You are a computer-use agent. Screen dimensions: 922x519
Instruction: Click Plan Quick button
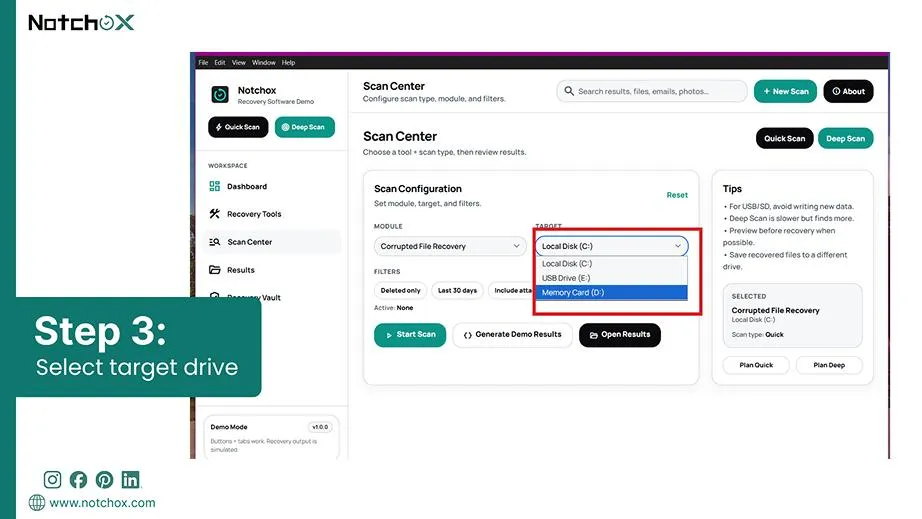(756, 365)
